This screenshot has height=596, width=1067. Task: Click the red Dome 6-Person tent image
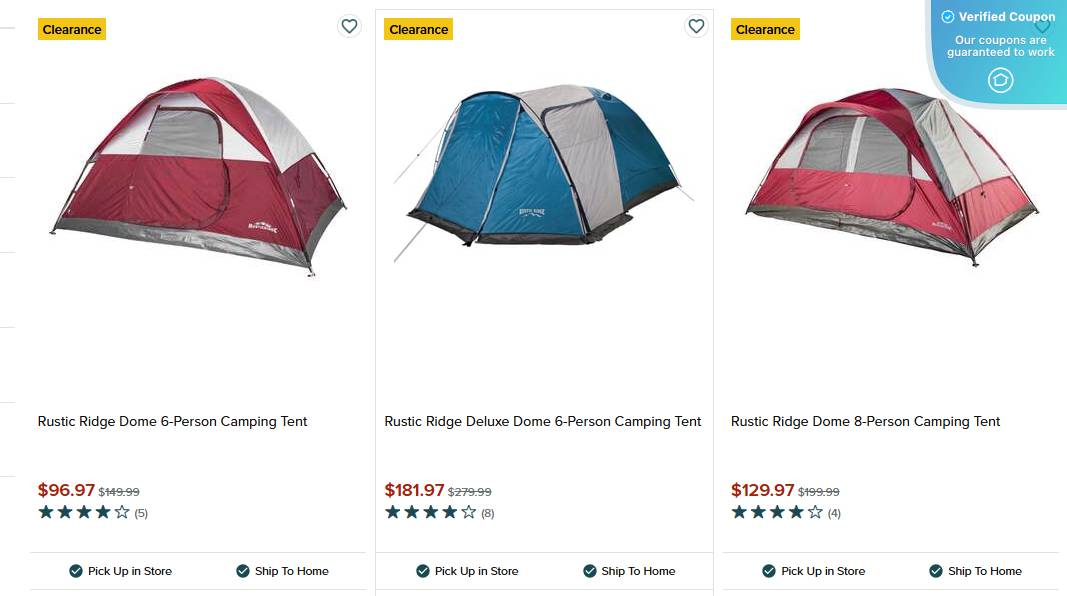tap(197, 176)
